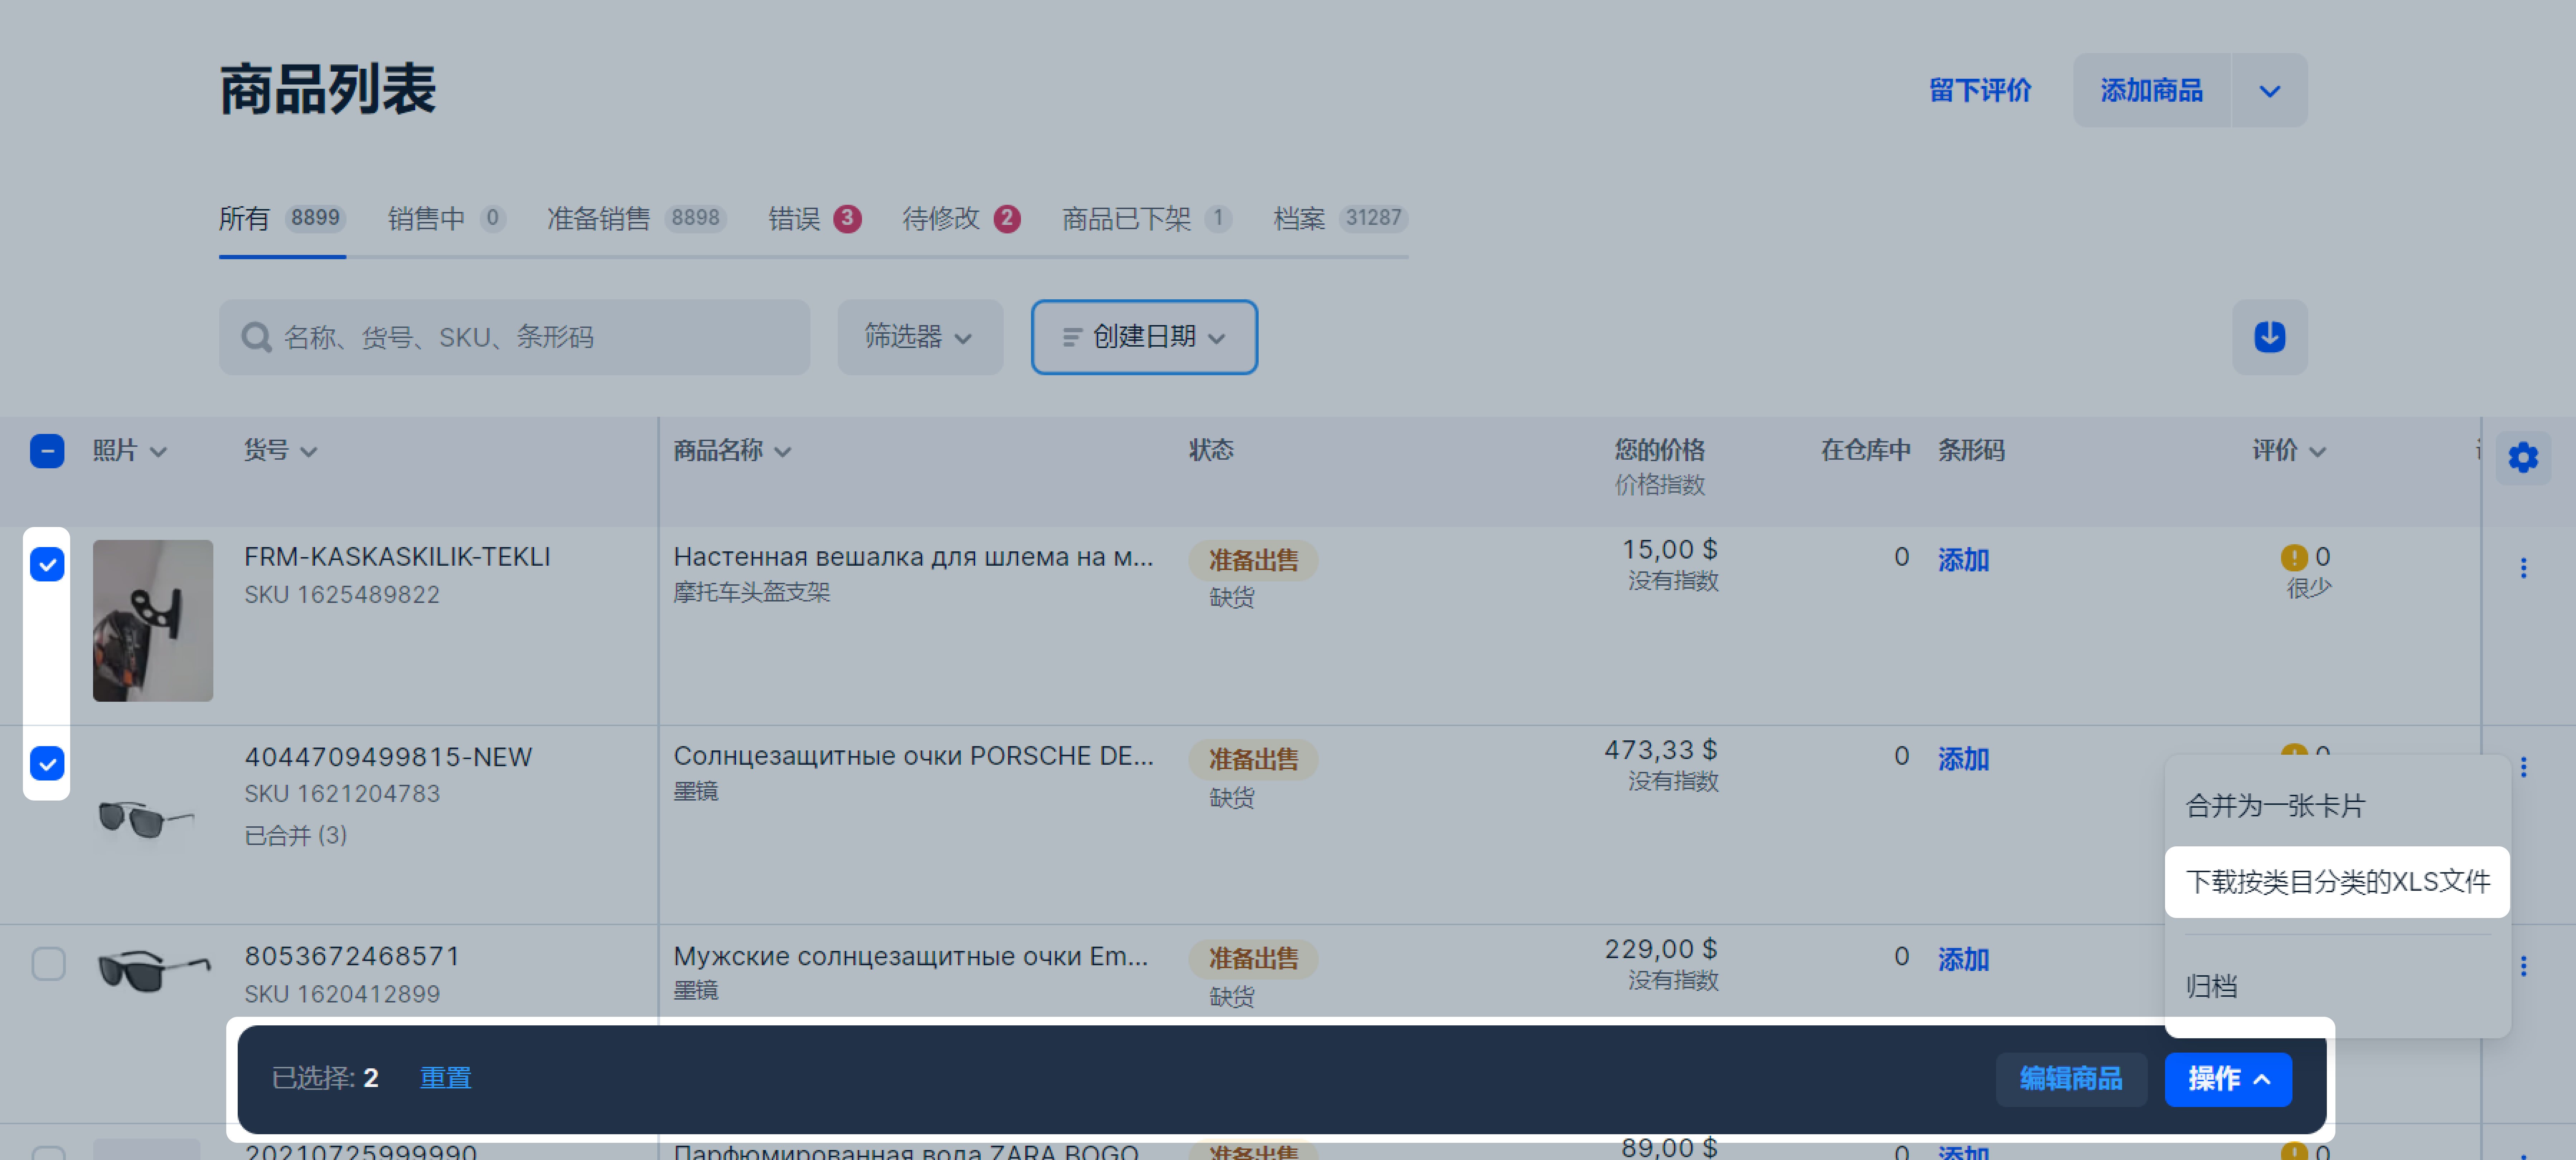Click 添加 barcode link for FRM-KASKASKILIK-TEKLI
The width and height of the screenshot is (2576, 1160).
coord(1963,560)
